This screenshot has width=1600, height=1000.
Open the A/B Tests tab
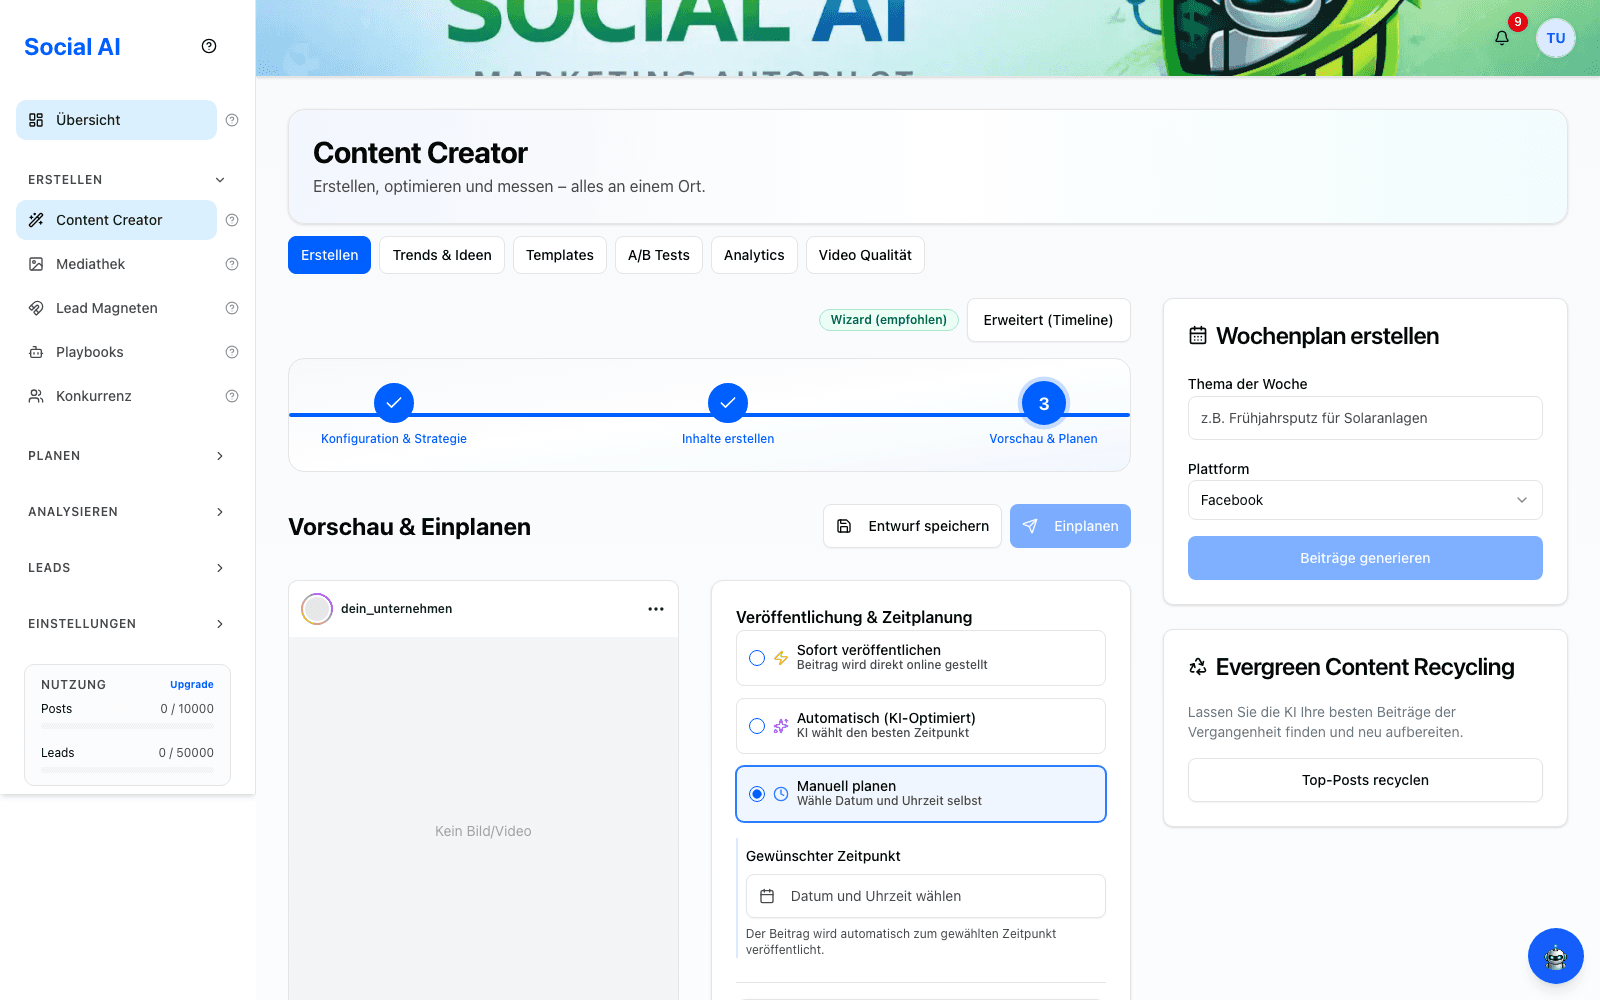coord(659,255)
